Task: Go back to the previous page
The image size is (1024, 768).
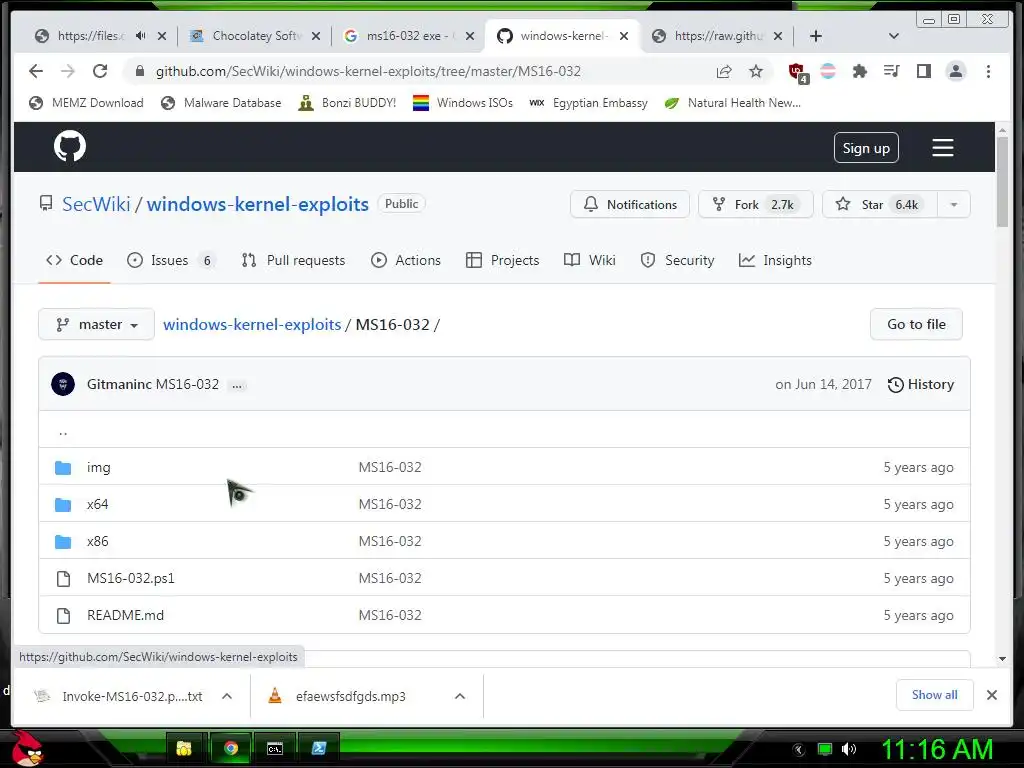Action: 36,71
